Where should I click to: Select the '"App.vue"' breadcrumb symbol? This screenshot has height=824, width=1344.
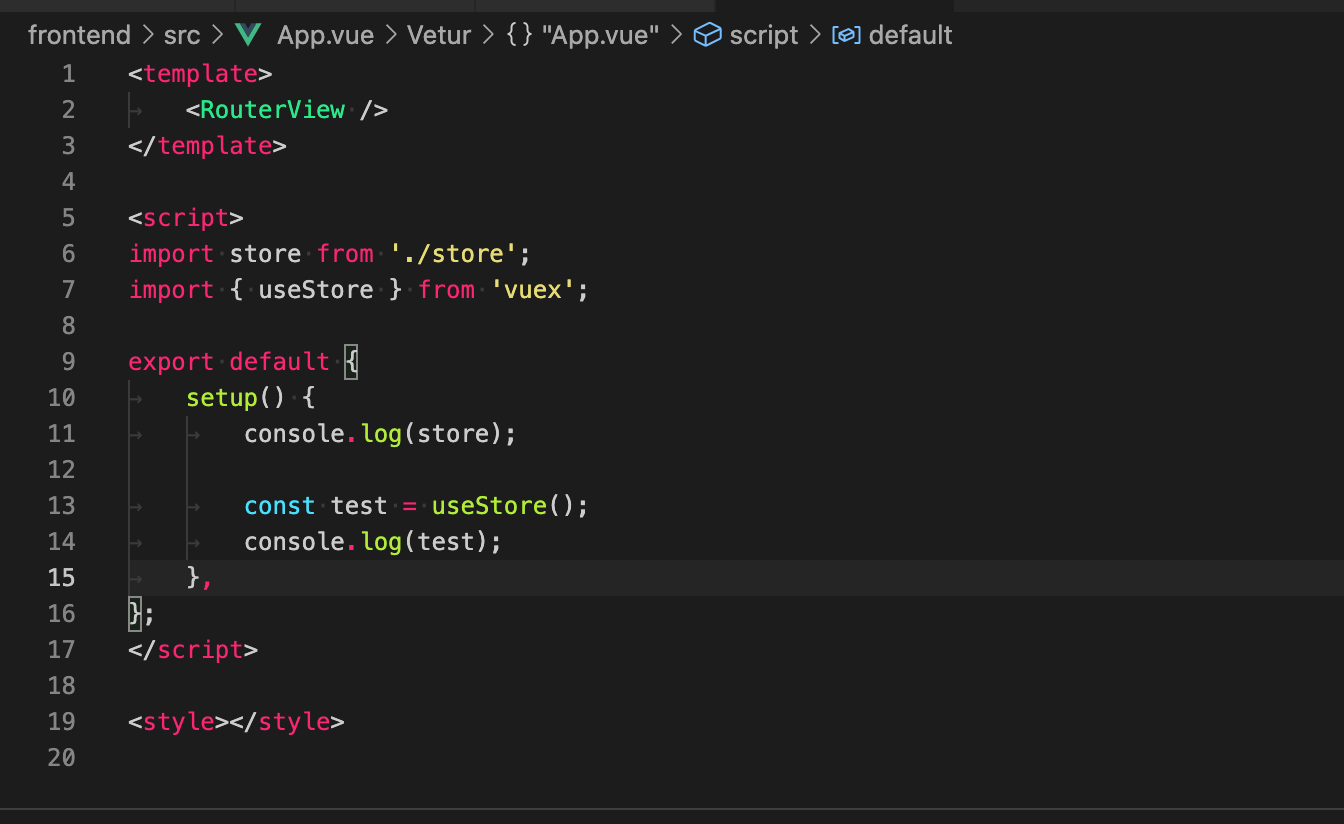tap(600, 35)
